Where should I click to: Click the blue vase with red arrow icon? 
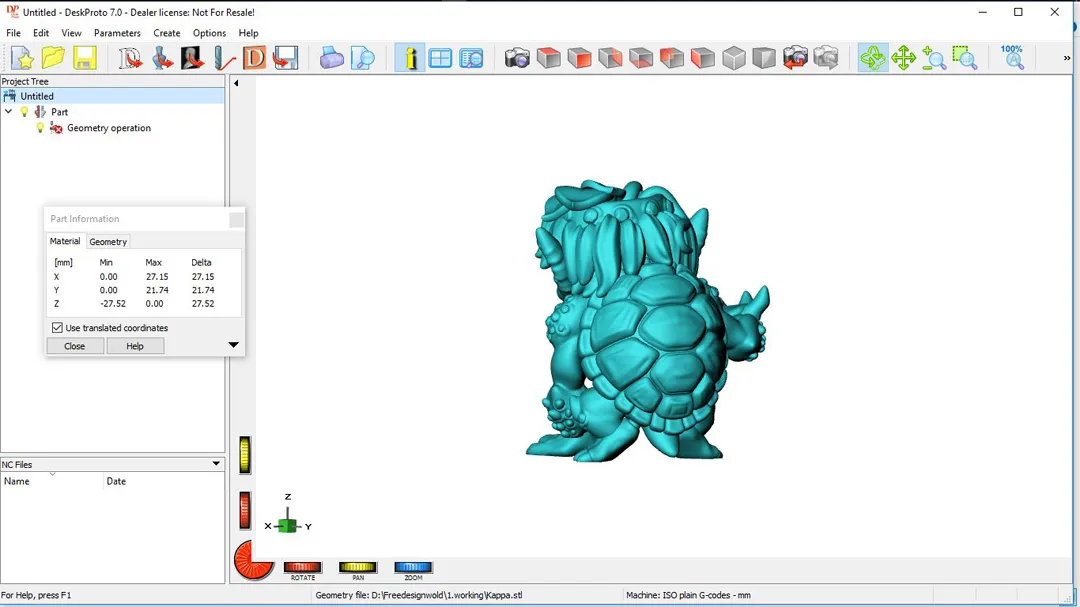click(x=162, y=58)
